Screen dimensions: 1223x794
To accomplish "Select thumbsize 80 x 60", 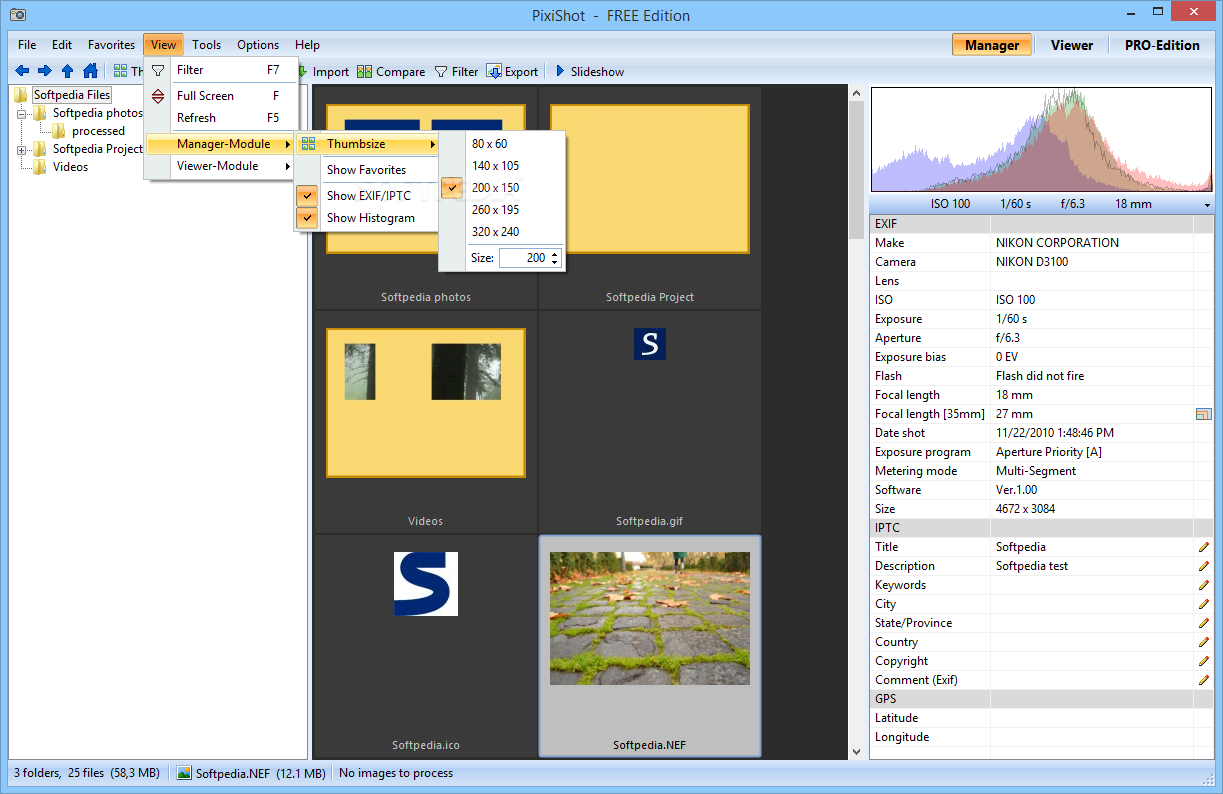I will click(502, 144).
